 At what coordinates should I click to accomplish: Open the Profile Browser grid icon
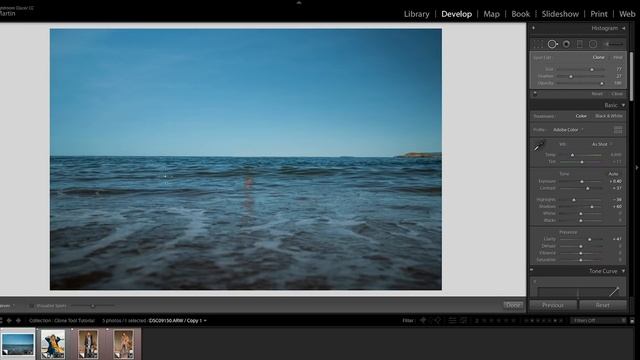pyautogui.click(x=618, y=130)
